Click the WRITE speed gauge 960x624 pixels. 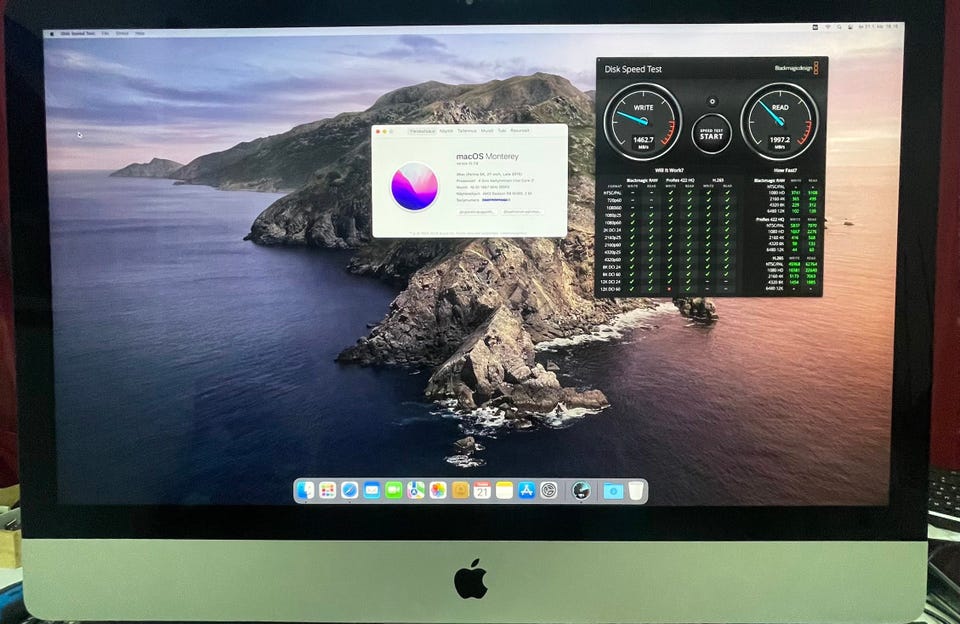pyautogui.click(x=643, y=122)
